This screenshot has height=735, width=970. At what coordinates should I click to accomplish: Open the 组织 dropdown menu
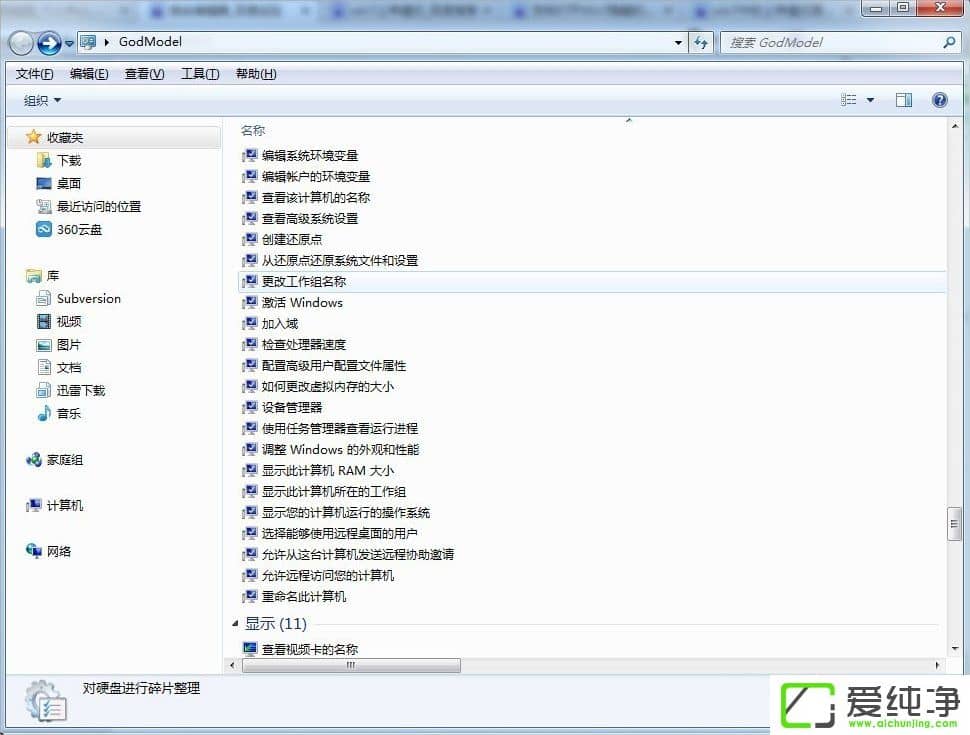[x=42, y=100]
